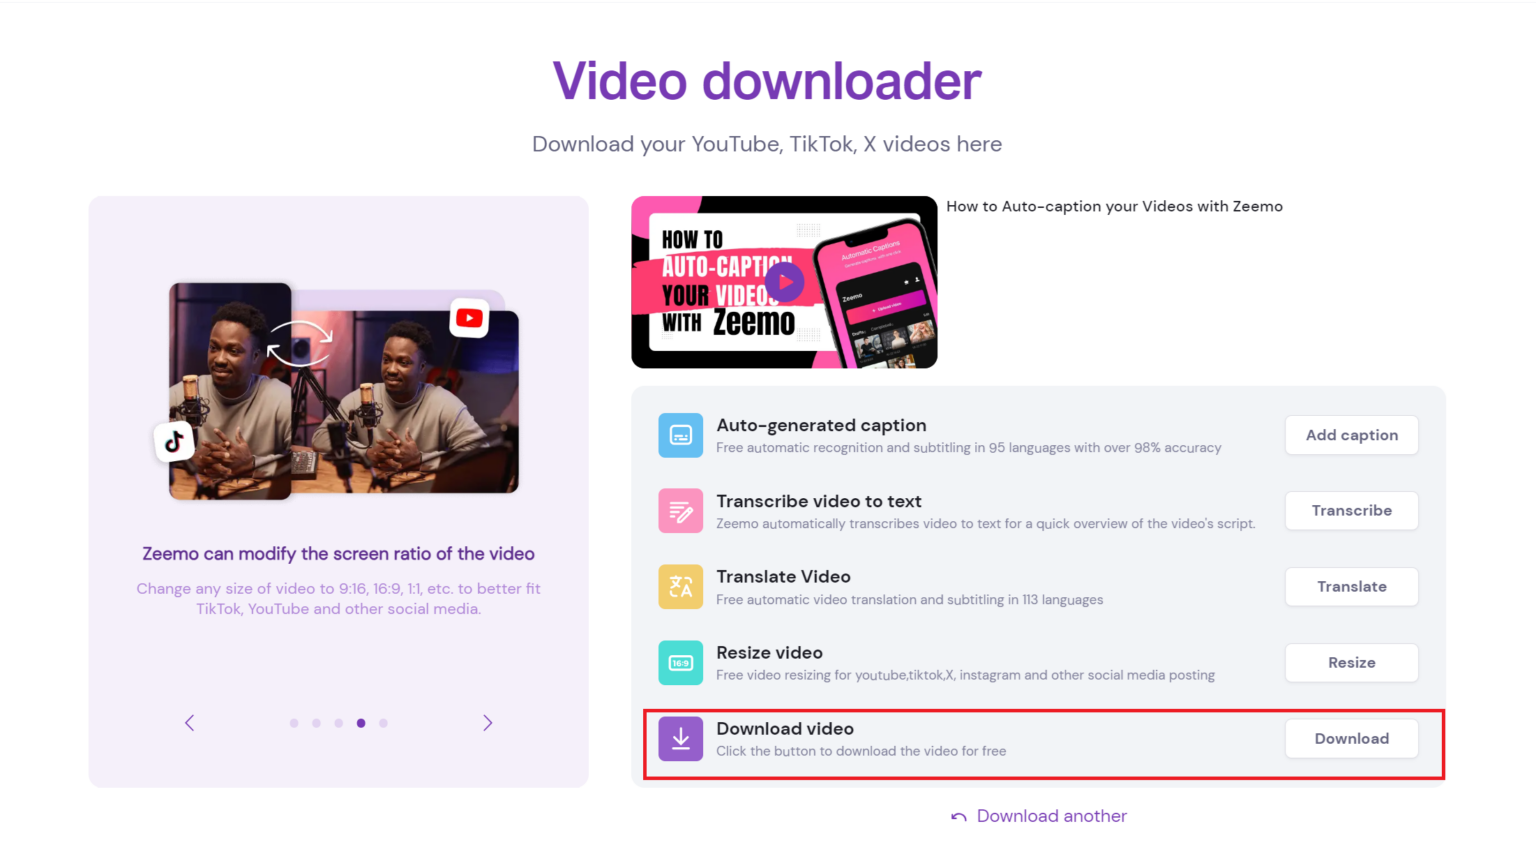Image resolution: width=1536 pixels, height=854 pixels.
Task: Click the Transcribe video to text icon
Action: click(681, 510)
